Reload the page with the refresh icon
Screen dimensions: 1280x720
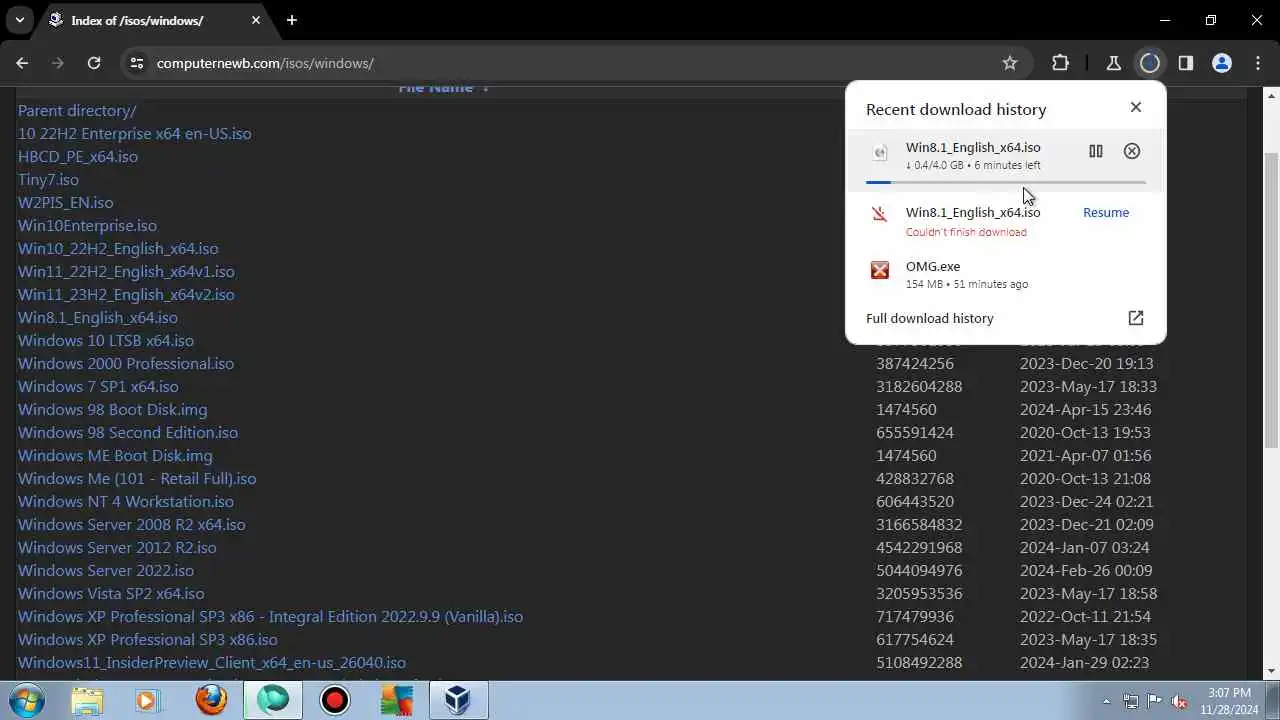94,63
